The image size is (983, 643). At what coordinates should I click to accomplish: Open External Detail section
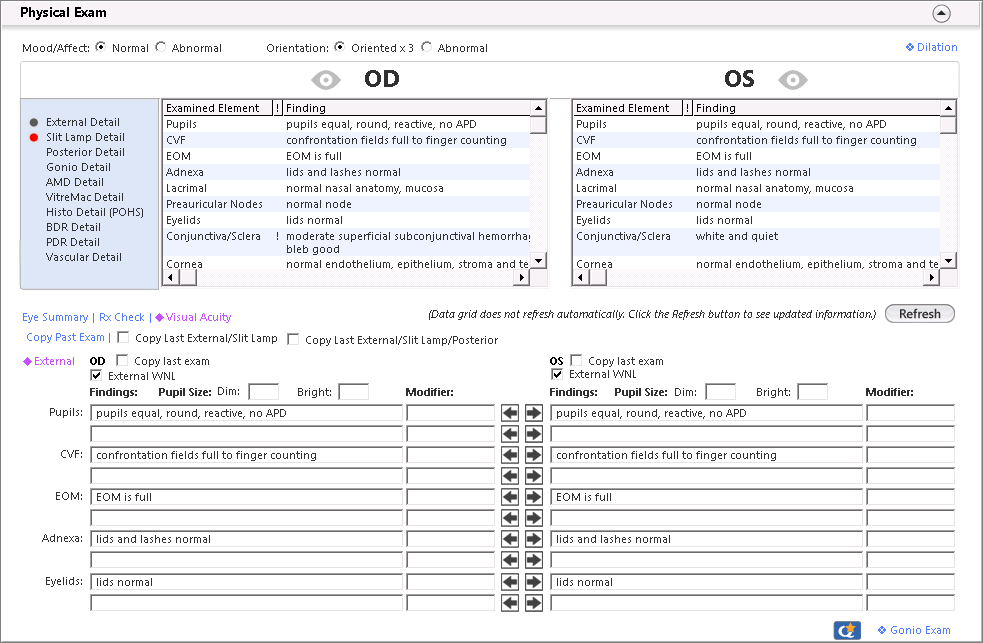(x=83, y=122)
